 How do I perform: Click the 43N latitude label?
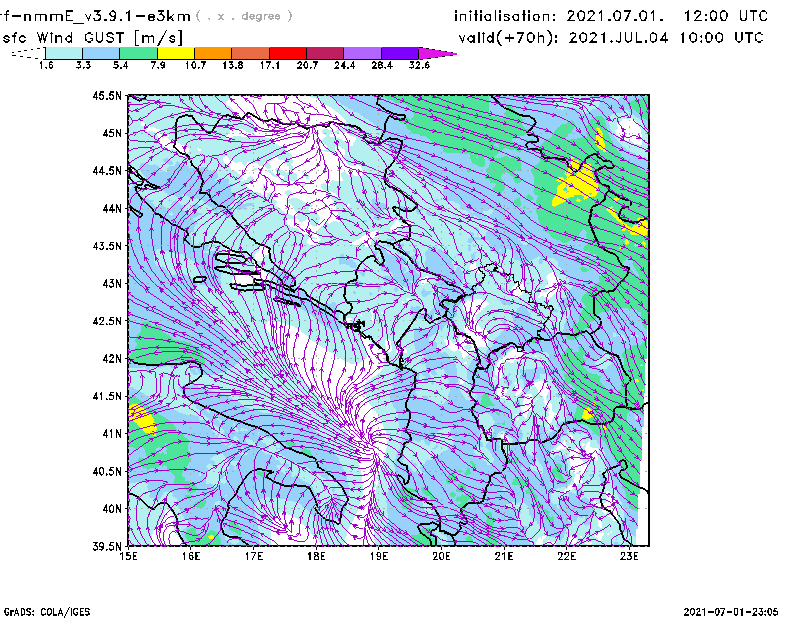[112, 283]
